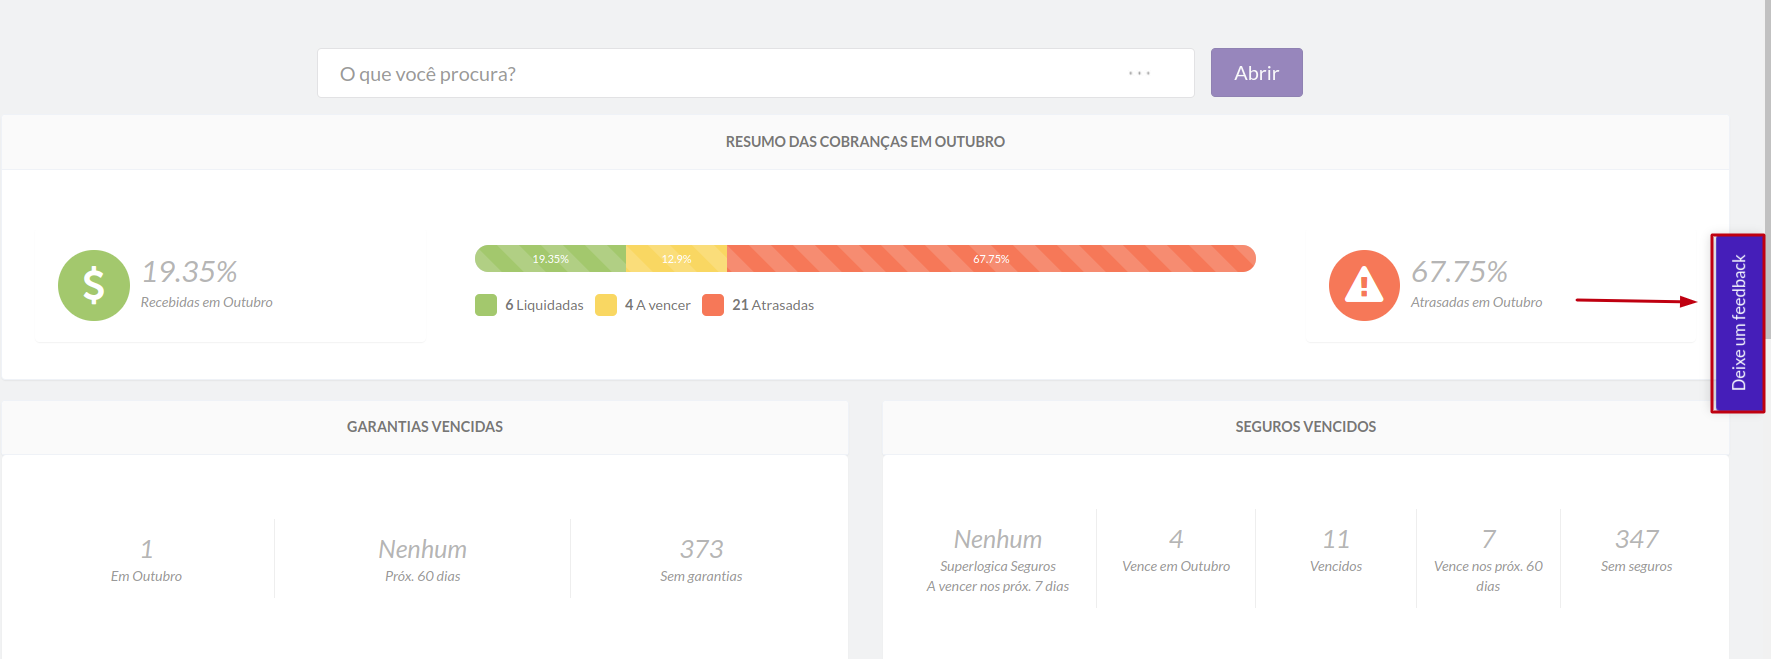Click the three dots in search box
Image resolution: width=1771 pixels, height=659 pixels.
pos(1139,73)
